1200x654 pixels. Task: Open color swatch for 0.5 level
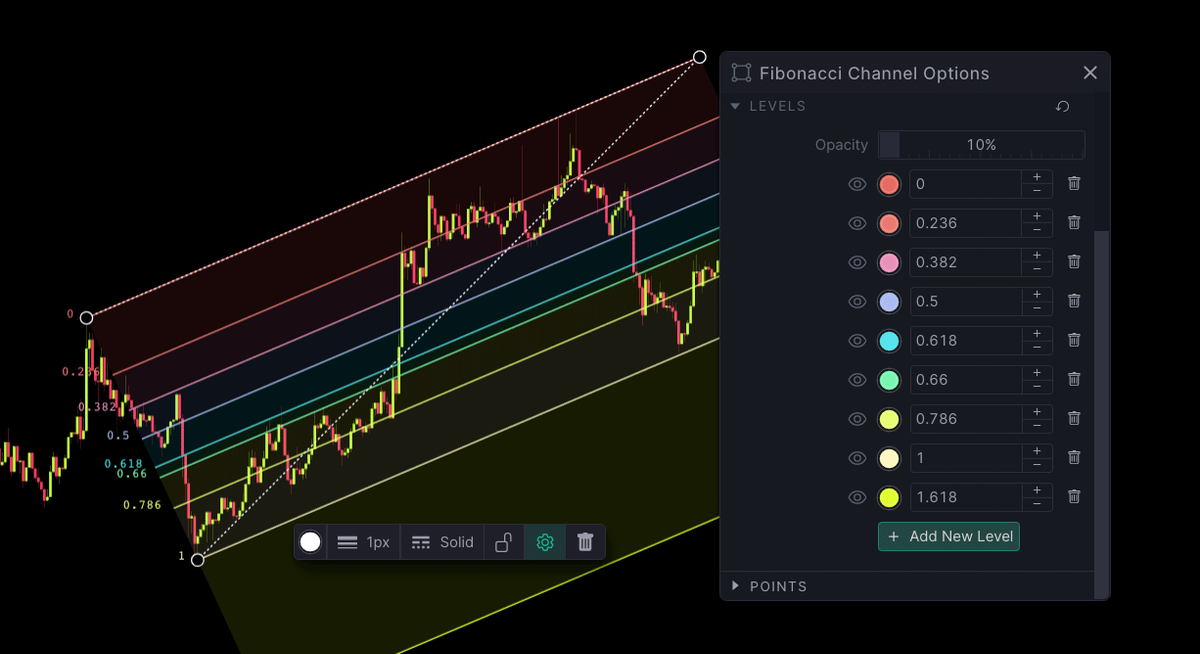coord(889,301)
